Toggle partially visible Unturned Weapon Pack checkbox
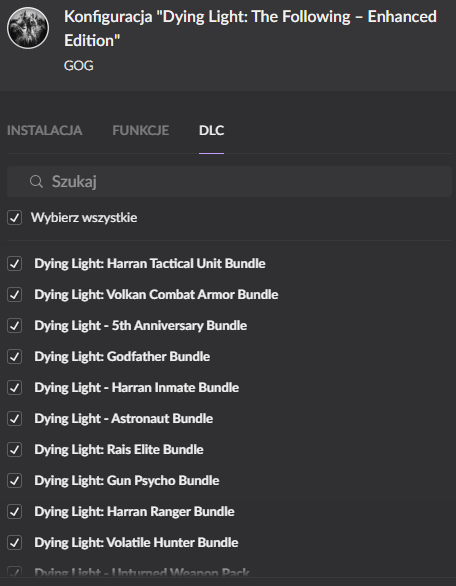This screenshot has width=456, height=586. (15, 572)
